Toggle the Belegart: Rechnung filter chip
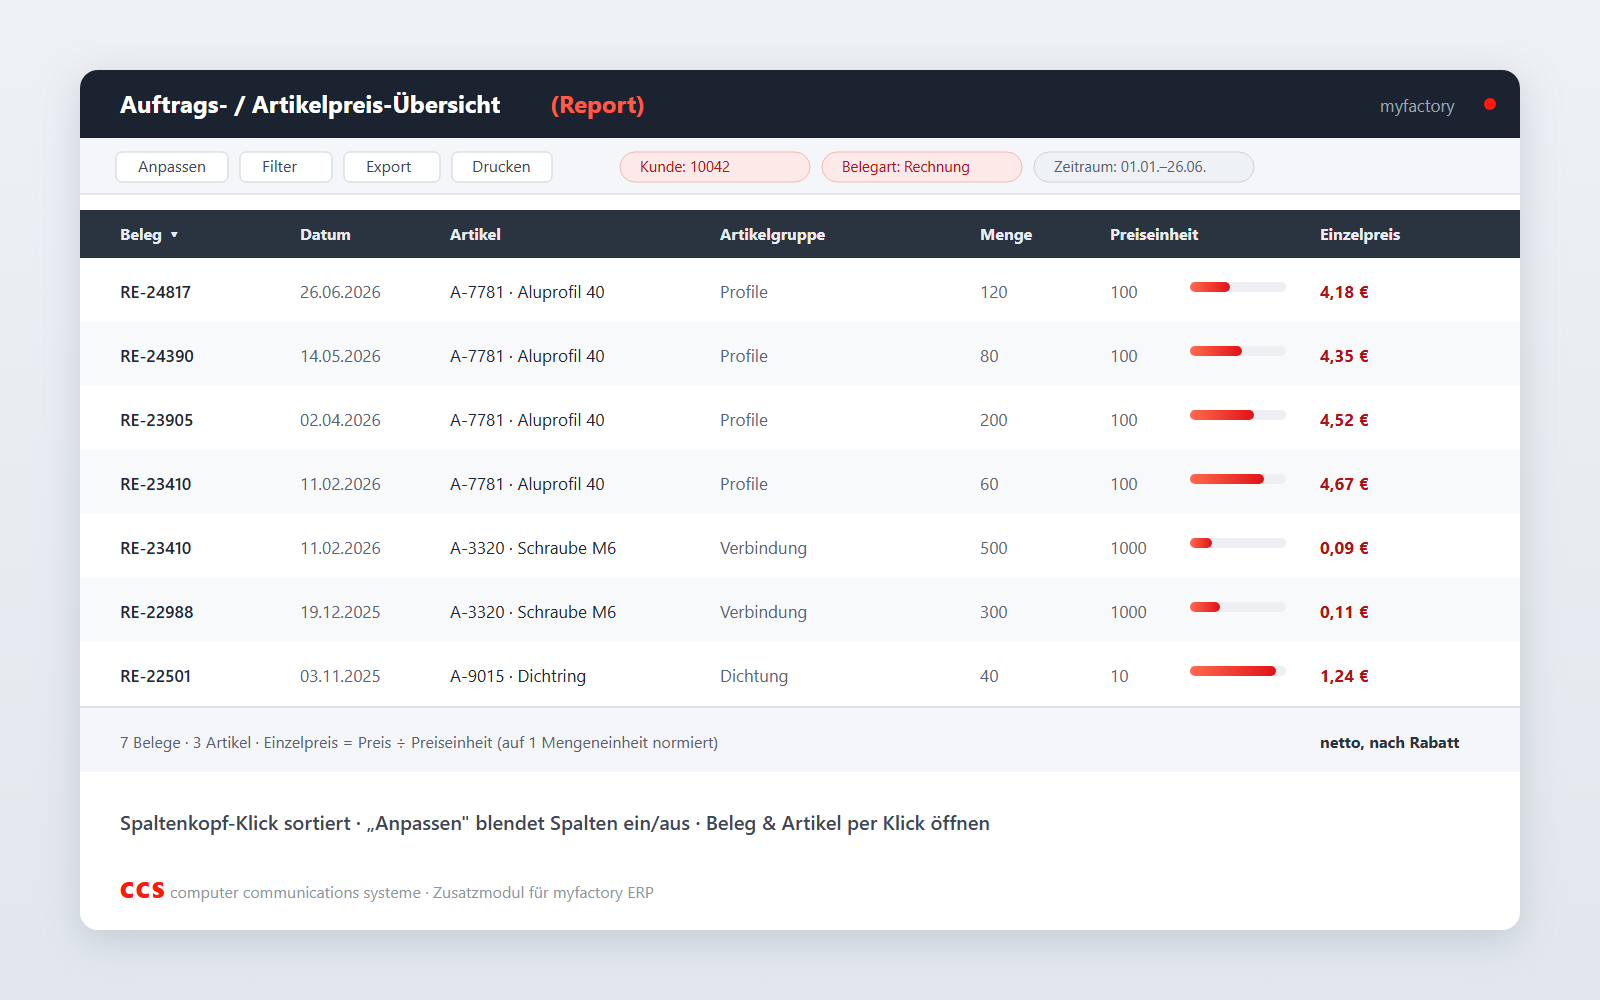Screen dimensions: 1600x1000 [922, 167]
